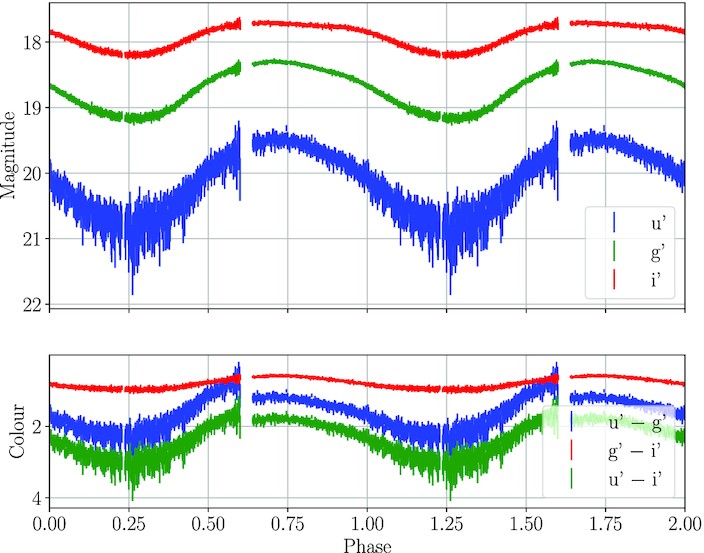Viewport: 704px width, 553px height.
Task: Click the 1.25 phase tick label
Action: click(446, 524)
